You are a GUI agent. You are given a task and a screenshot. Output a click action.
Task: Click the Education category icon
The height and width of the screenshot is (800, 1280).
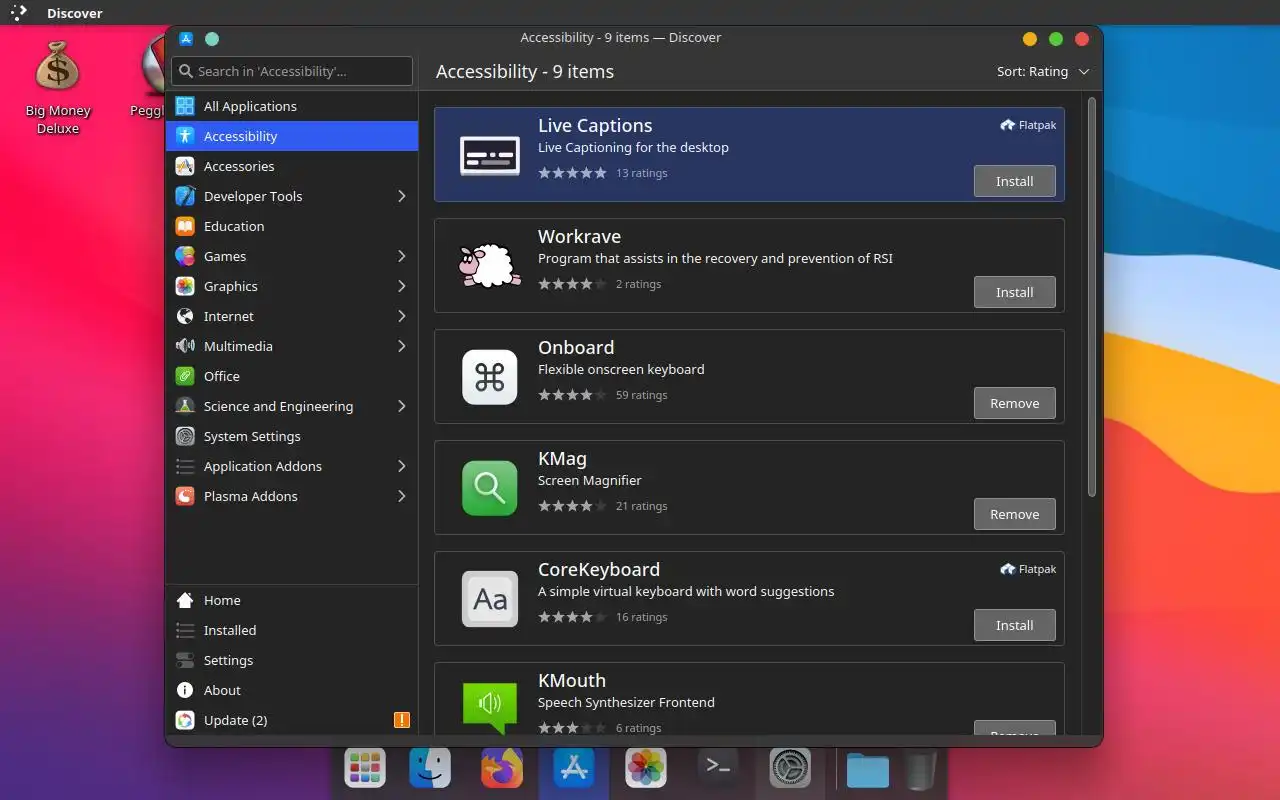184,226
